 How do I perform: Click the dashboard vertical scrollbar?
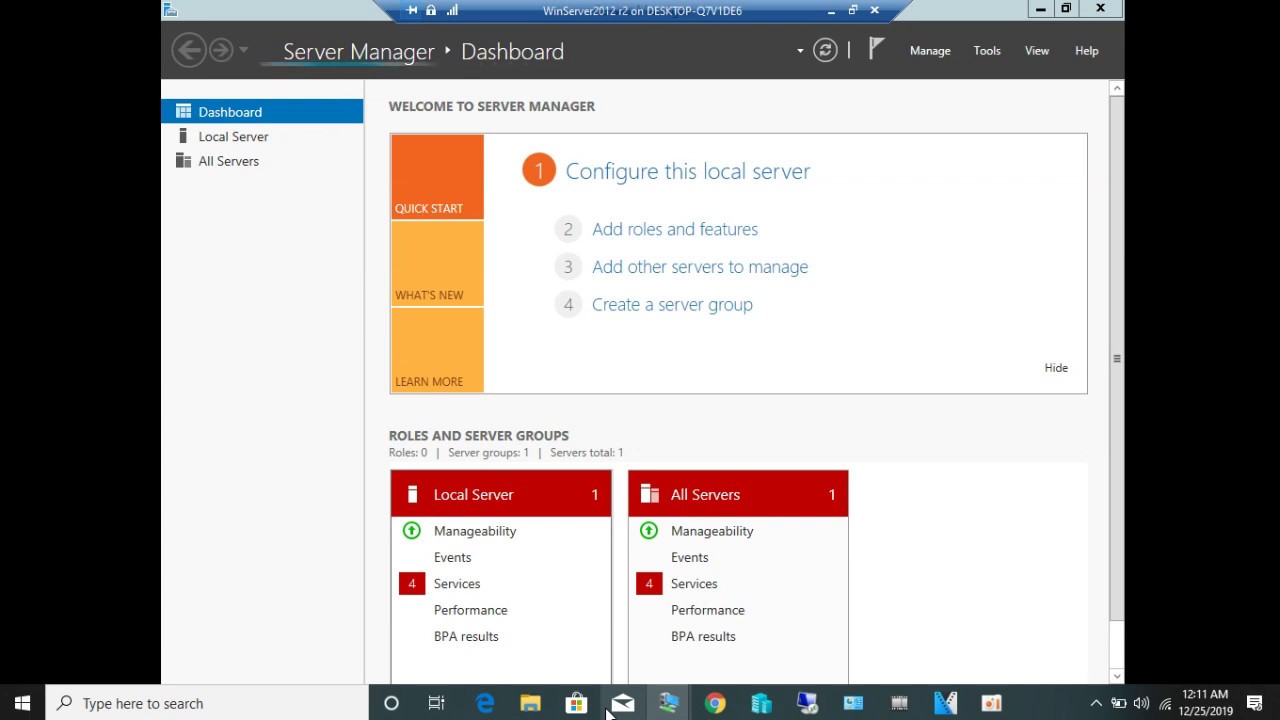coord(1117,359)
